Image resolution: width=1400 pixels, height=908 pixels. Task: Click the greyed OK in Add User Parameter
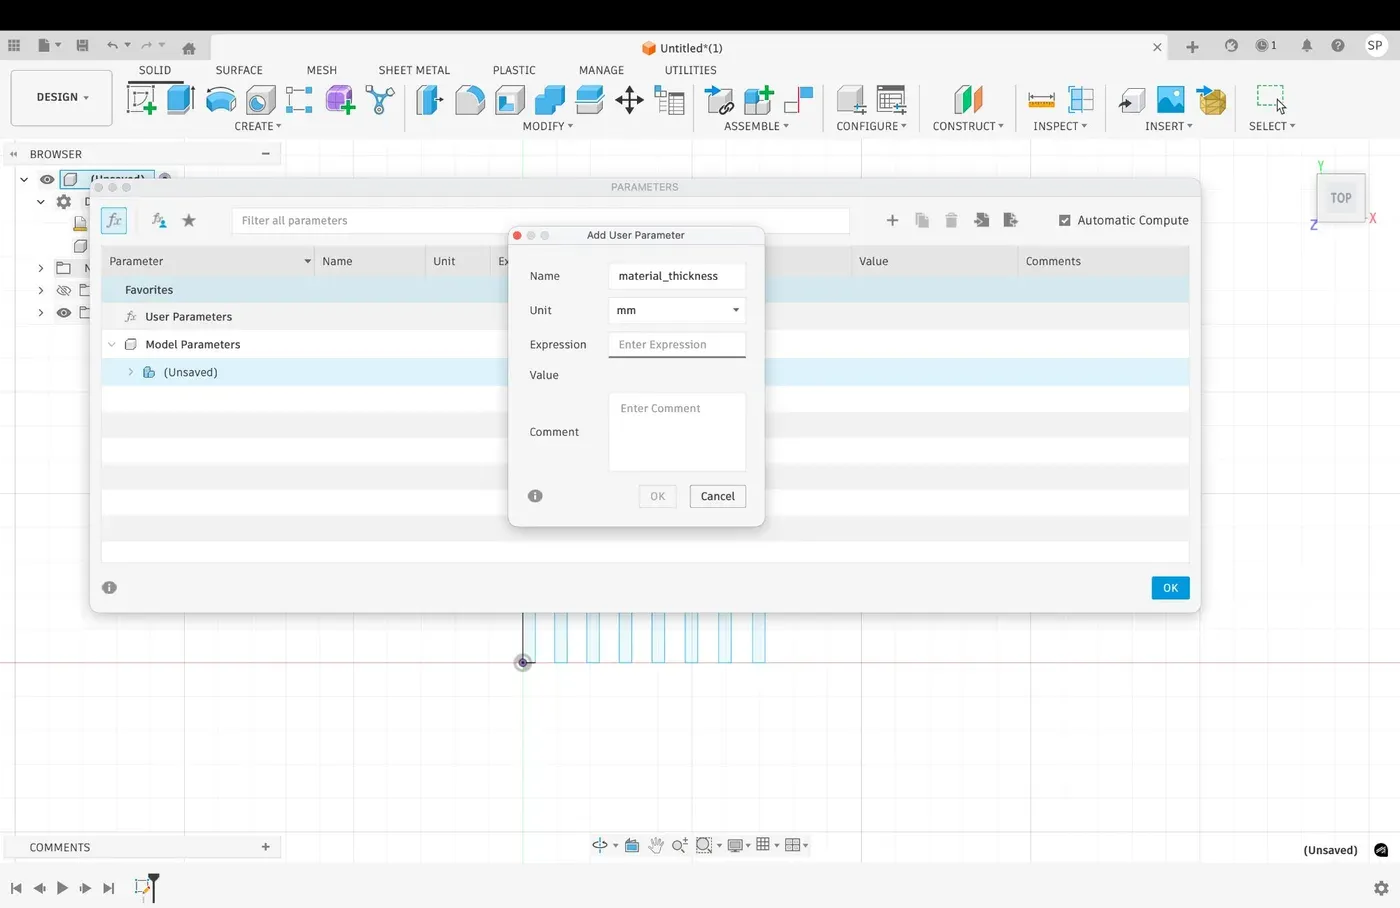pyautogui.click(x=657, y=496)
